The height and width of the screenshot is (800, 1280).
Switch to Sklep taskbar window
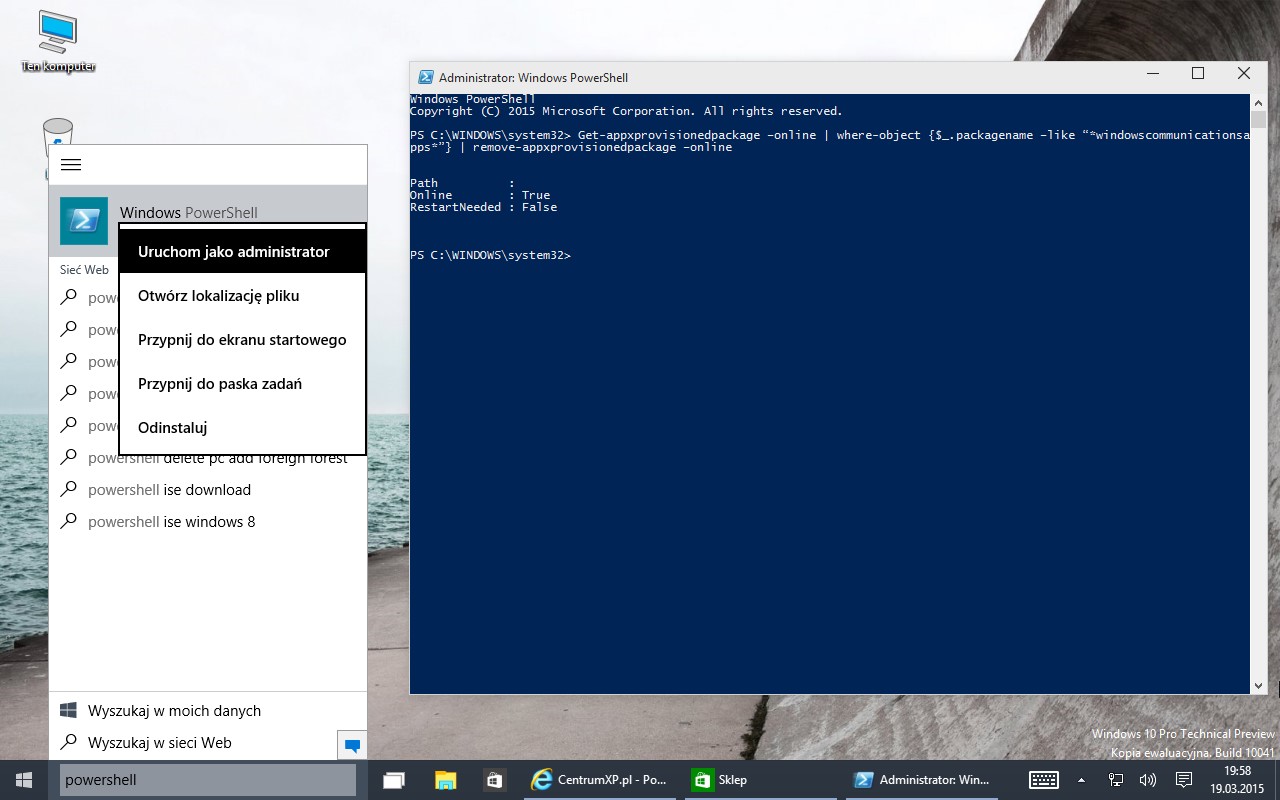760,780
